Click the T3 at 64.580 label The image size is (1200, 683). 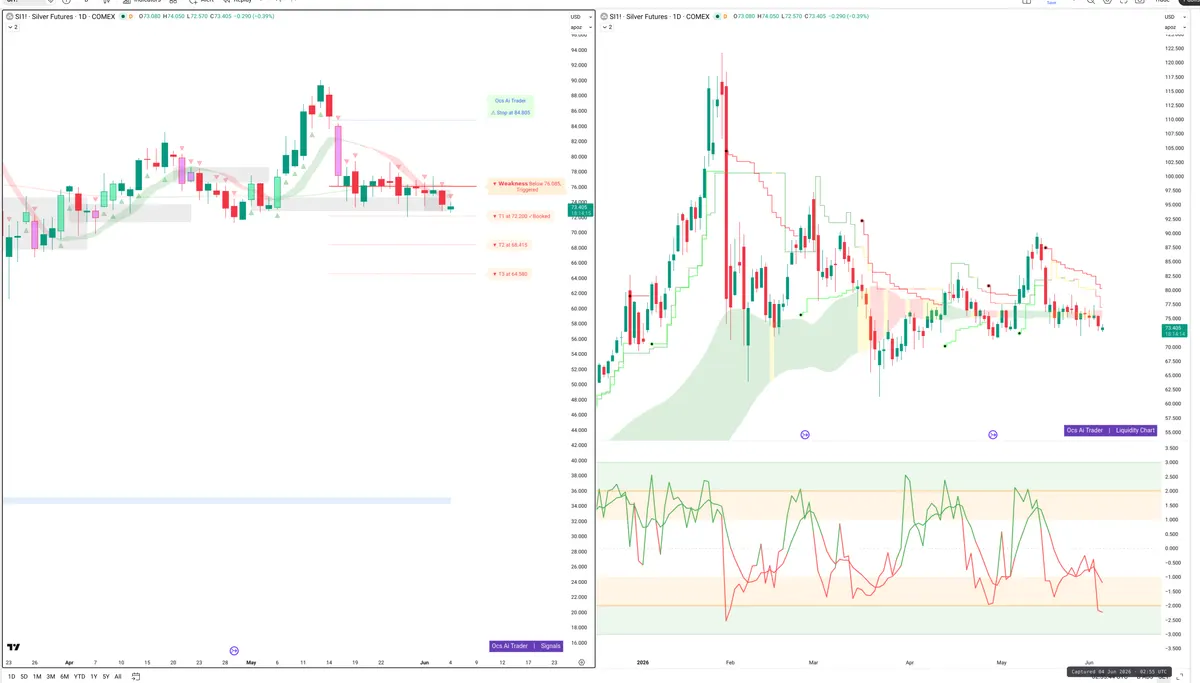pos(510,274)
